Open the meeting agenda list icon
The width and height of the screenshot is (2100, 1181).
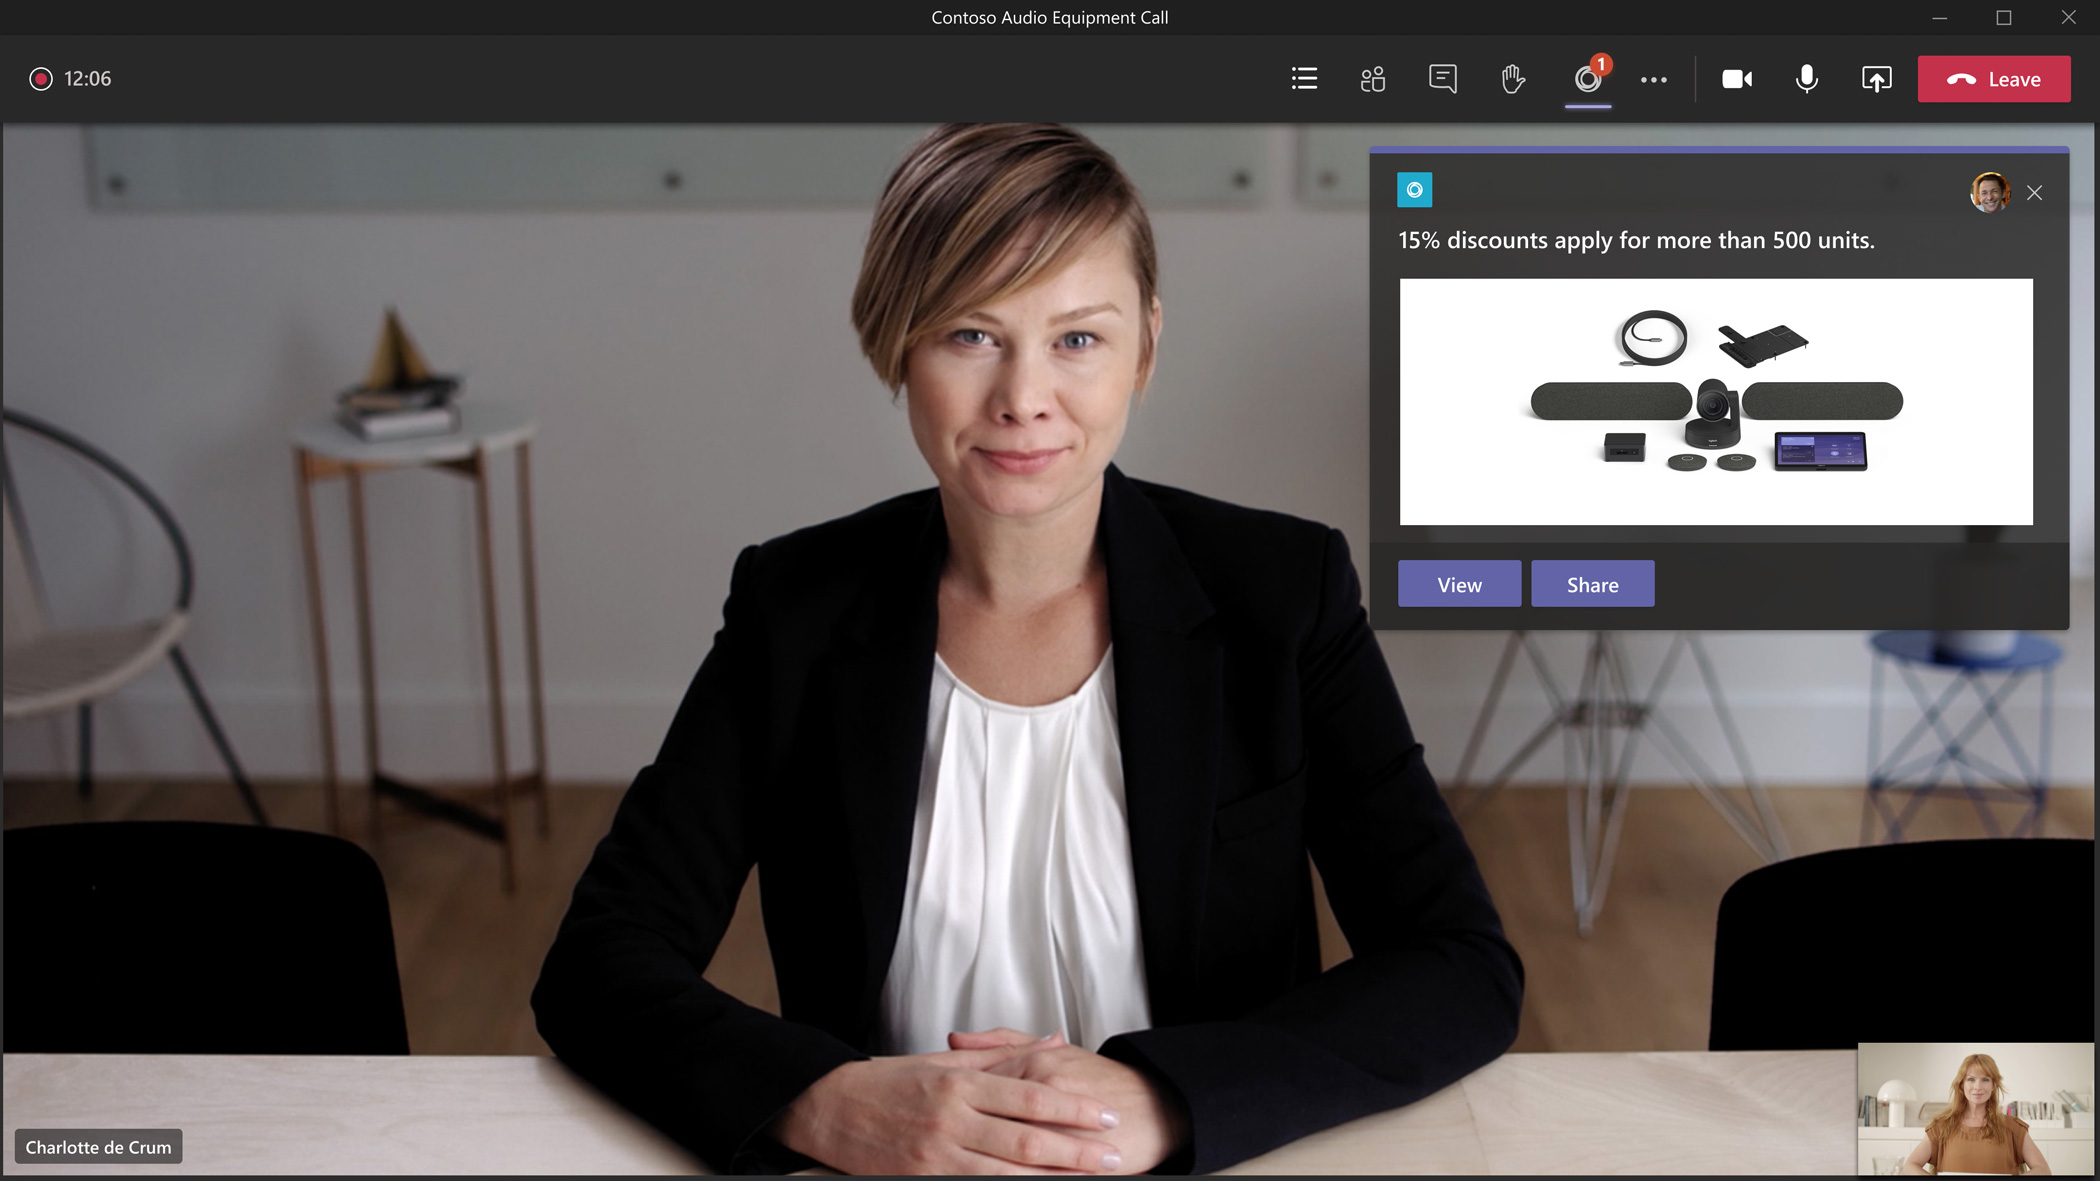(1304, 79)
